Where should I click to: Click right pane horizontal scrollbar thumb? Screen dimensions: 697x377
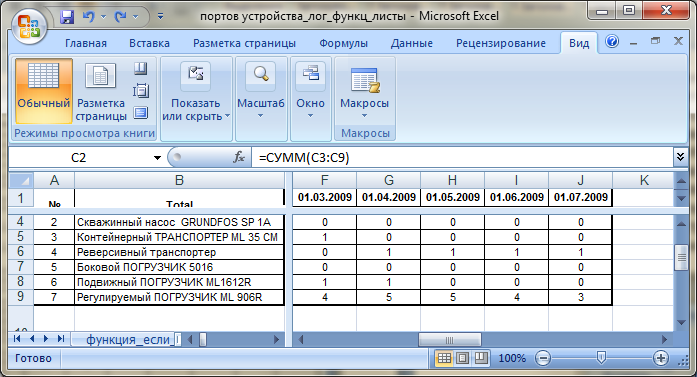(449, 340)
